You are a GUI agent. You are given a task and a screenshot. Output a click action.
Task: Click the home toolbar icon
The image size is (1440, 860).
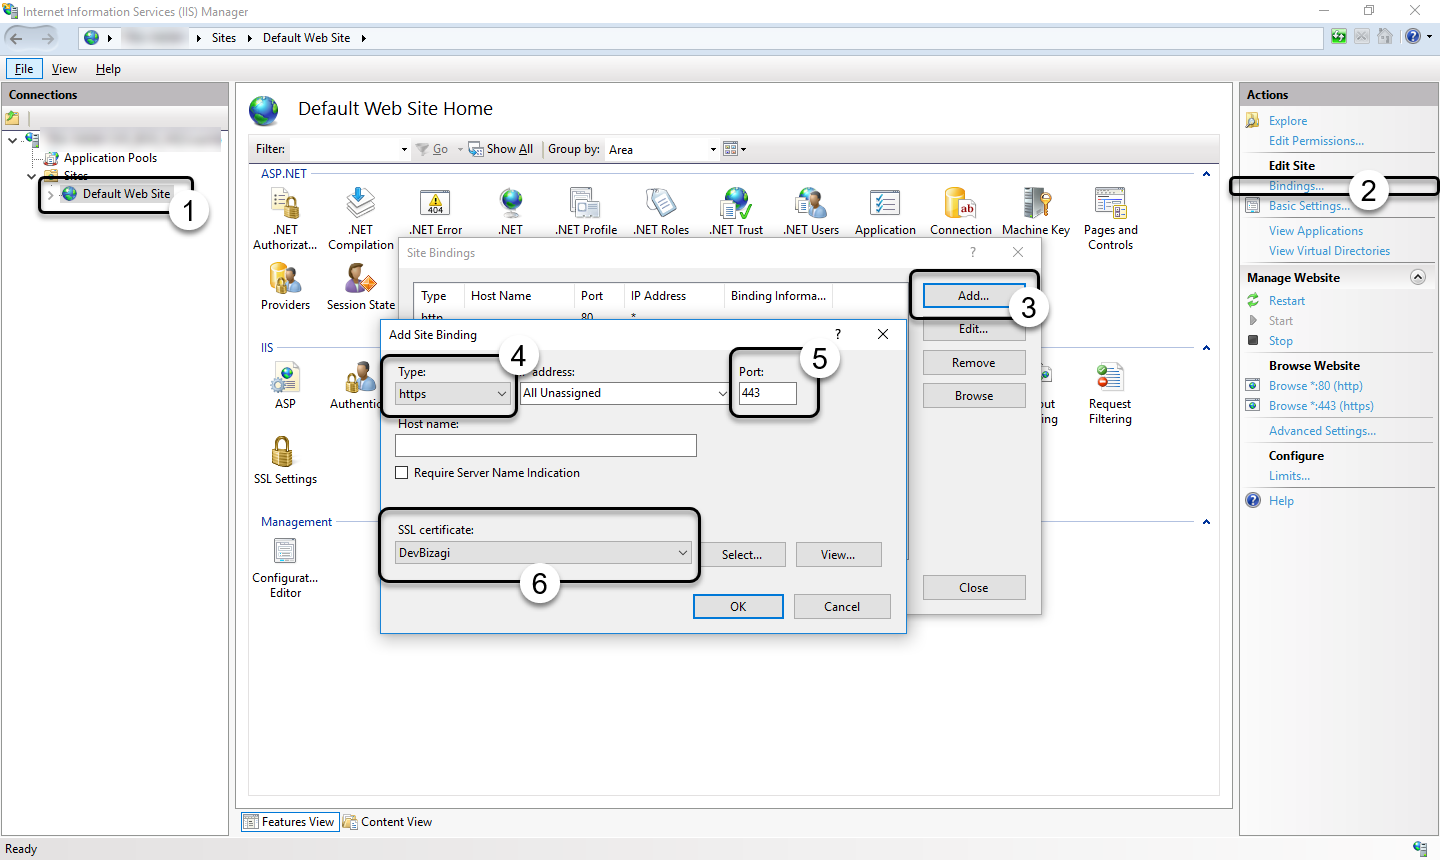click(1385, 36)
